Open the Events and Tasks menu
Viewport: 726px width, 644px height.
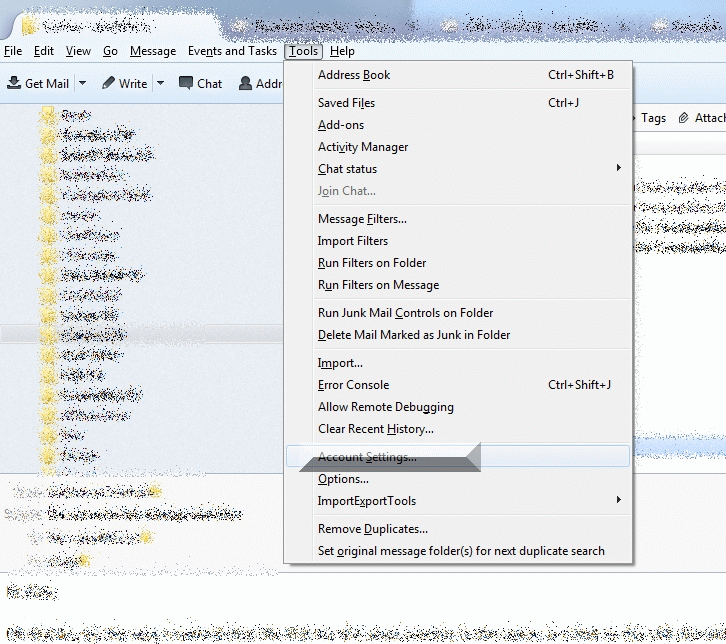click(x=232, y=51)
